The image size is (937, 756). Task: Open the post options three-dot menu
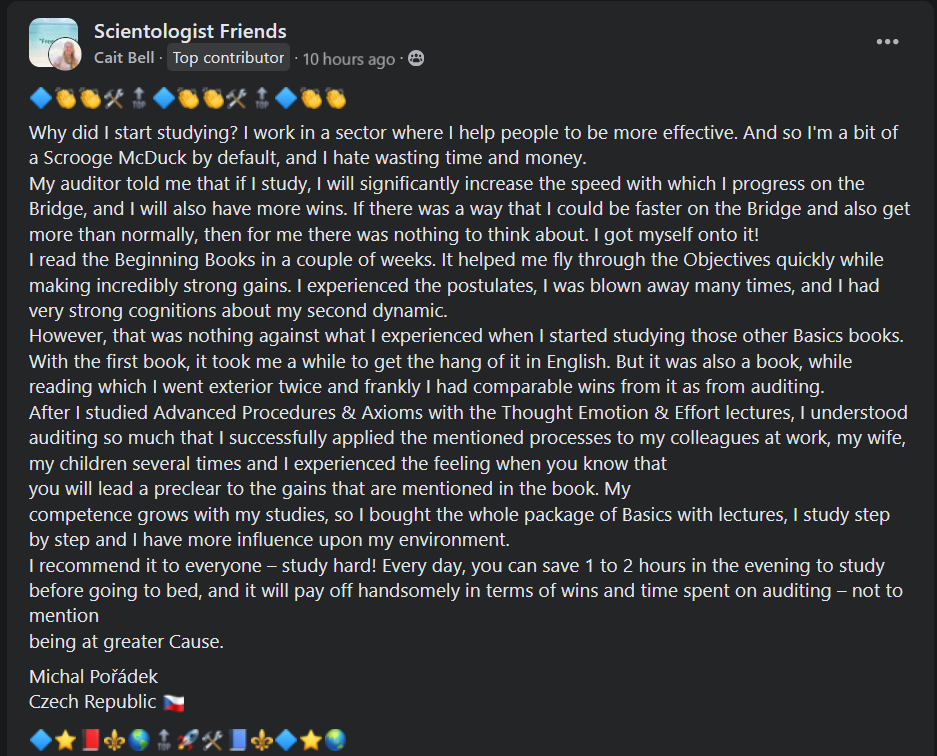pyautogui.click(x=887, y=42)
